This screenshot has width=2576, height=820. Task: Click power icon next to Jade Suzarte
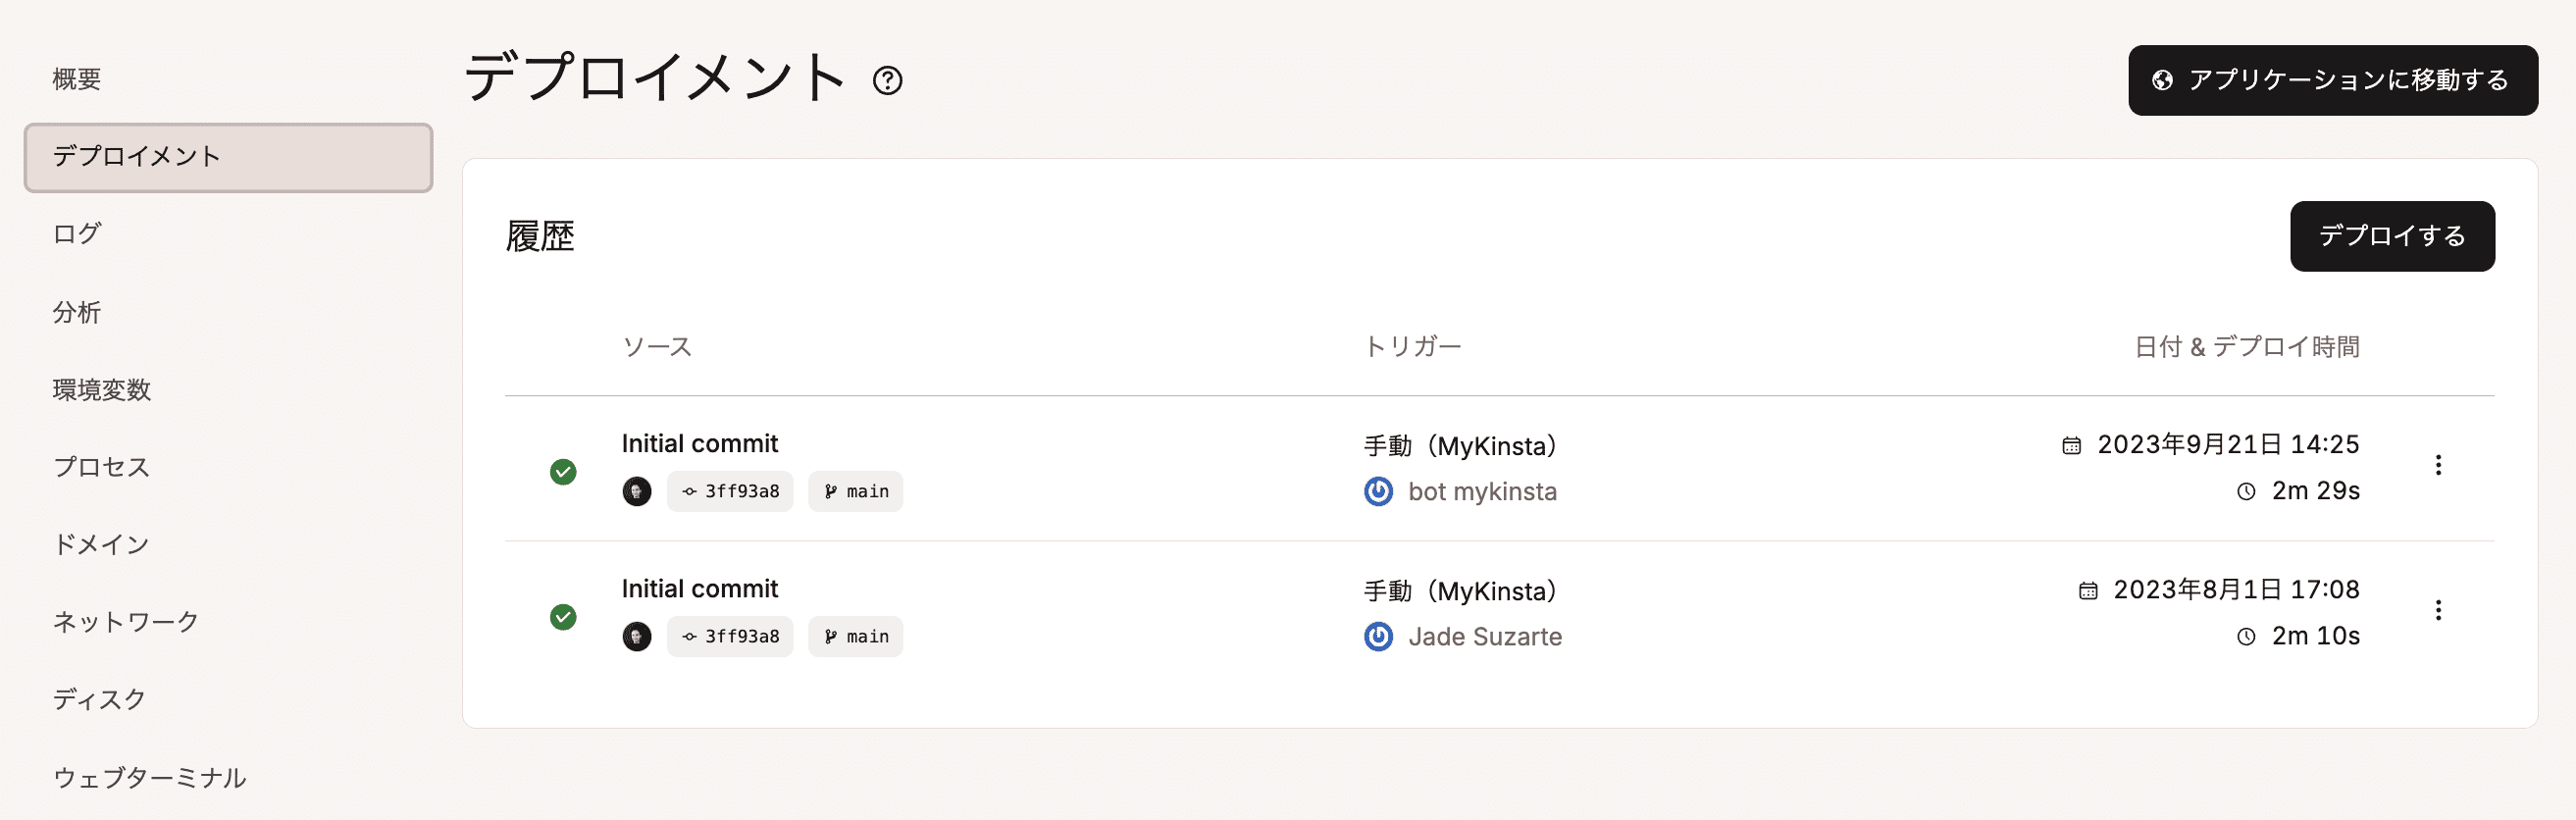point(1378,636)
